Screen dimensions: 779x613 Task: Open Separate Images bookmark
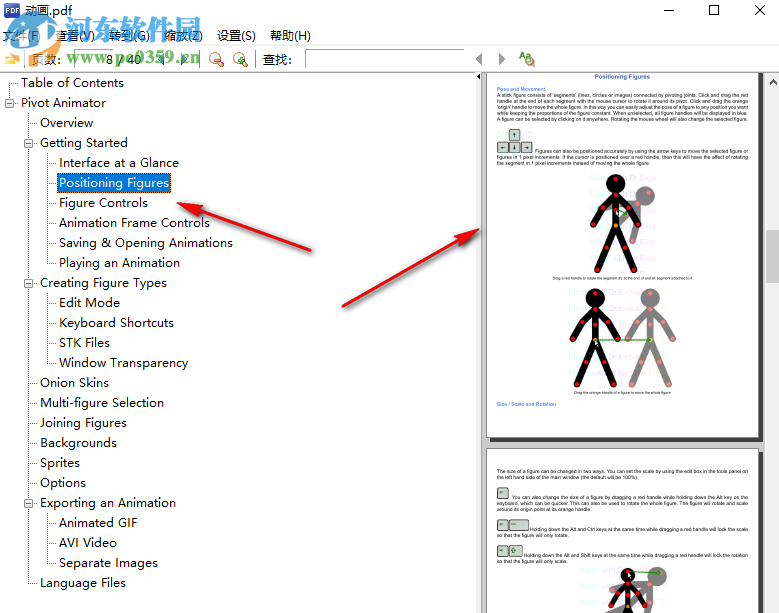[108, 563]
